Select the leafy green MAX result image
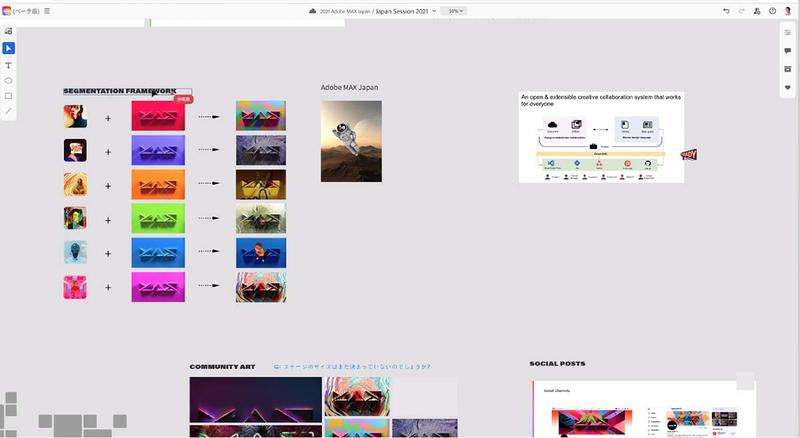The image size is (800, 438). click(261, 218)
